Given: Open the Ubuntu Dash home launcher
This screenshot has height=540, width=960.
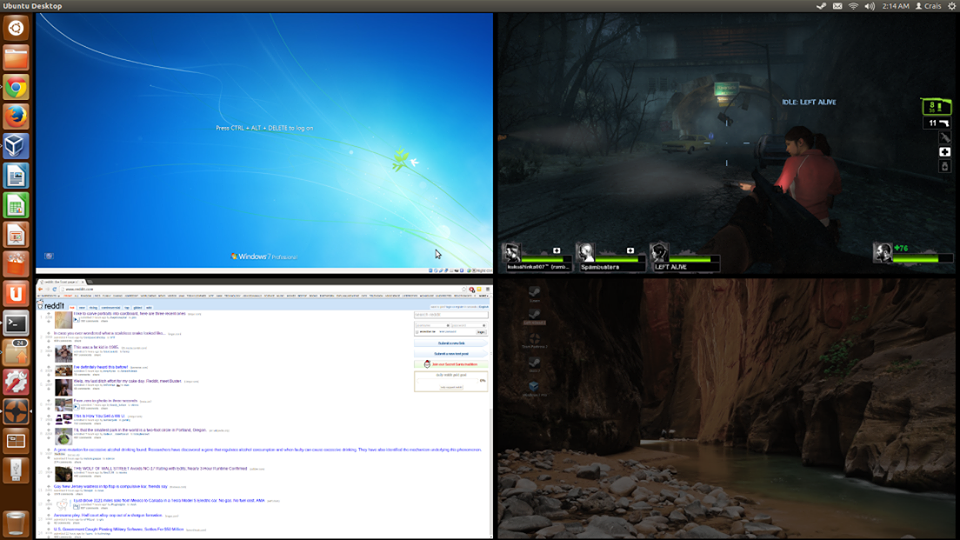Looking at the screenshot, I should (x=16, y=28).
